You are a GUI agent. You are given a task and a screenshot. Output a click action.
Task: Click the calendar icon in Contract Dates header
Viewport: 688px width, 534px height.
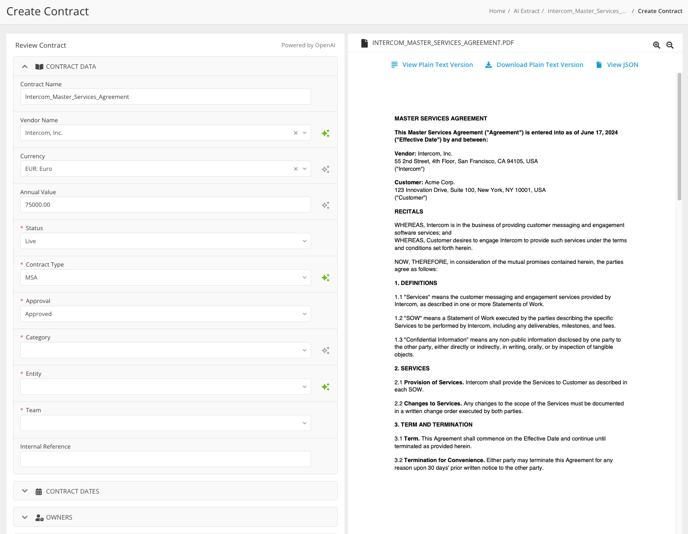pyautogui.click(x=39, y=491)
